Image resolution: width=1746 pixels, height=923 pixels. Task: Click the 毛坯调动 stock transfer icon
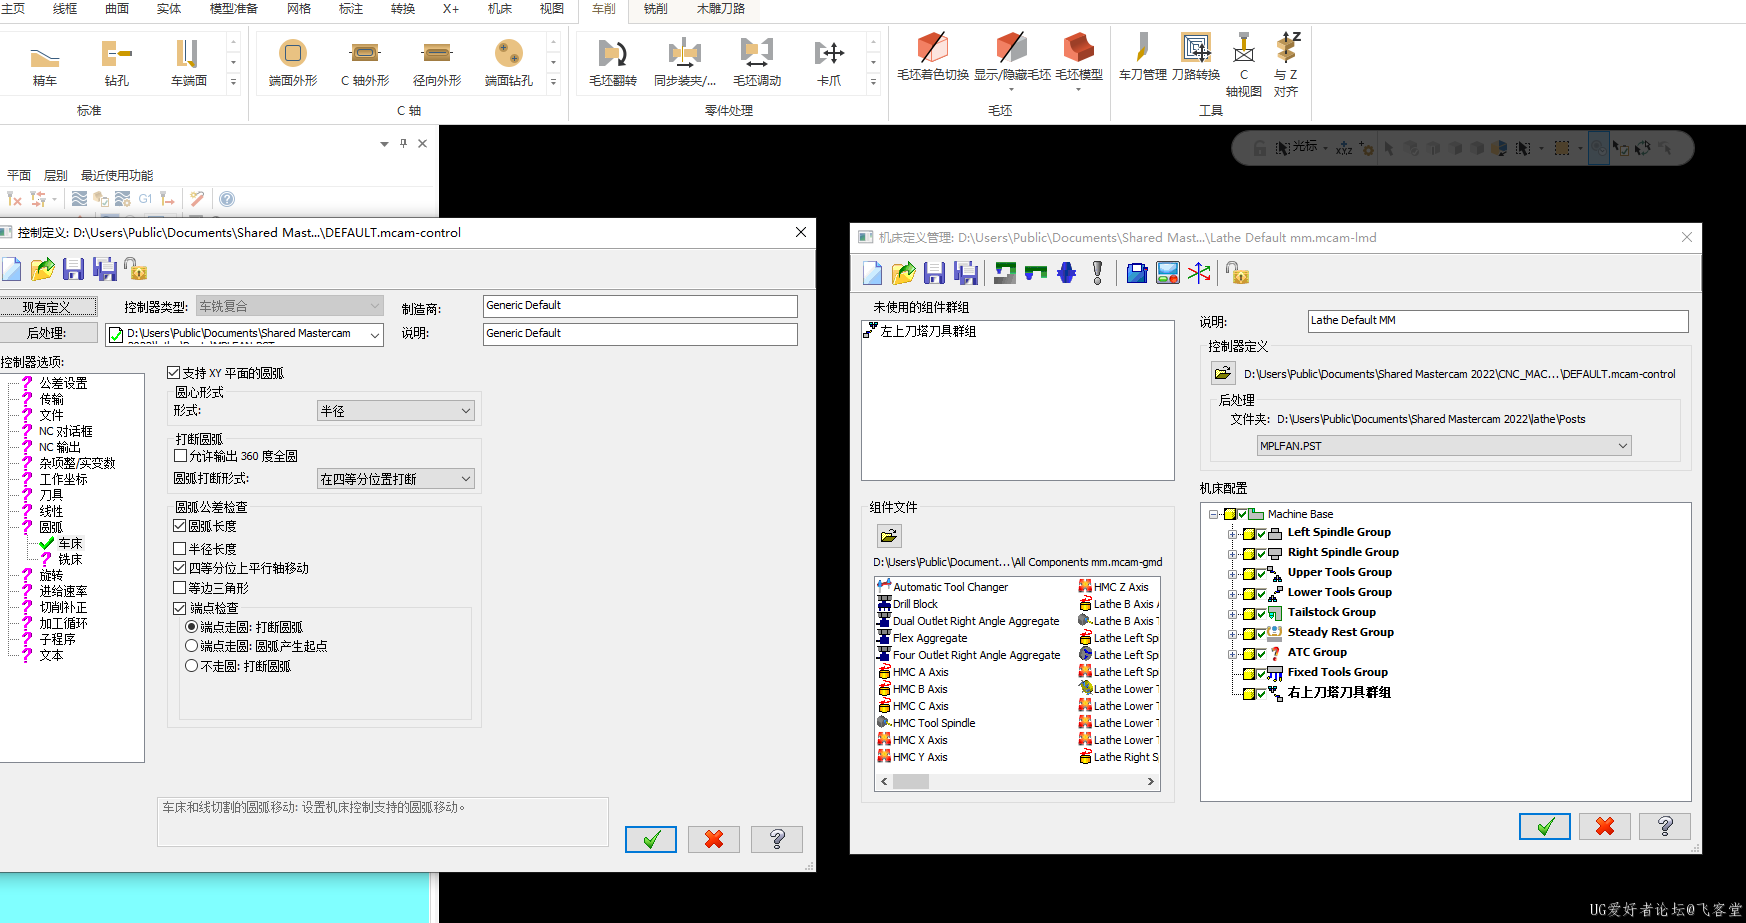pyautogui.click(x=757, y=62)
